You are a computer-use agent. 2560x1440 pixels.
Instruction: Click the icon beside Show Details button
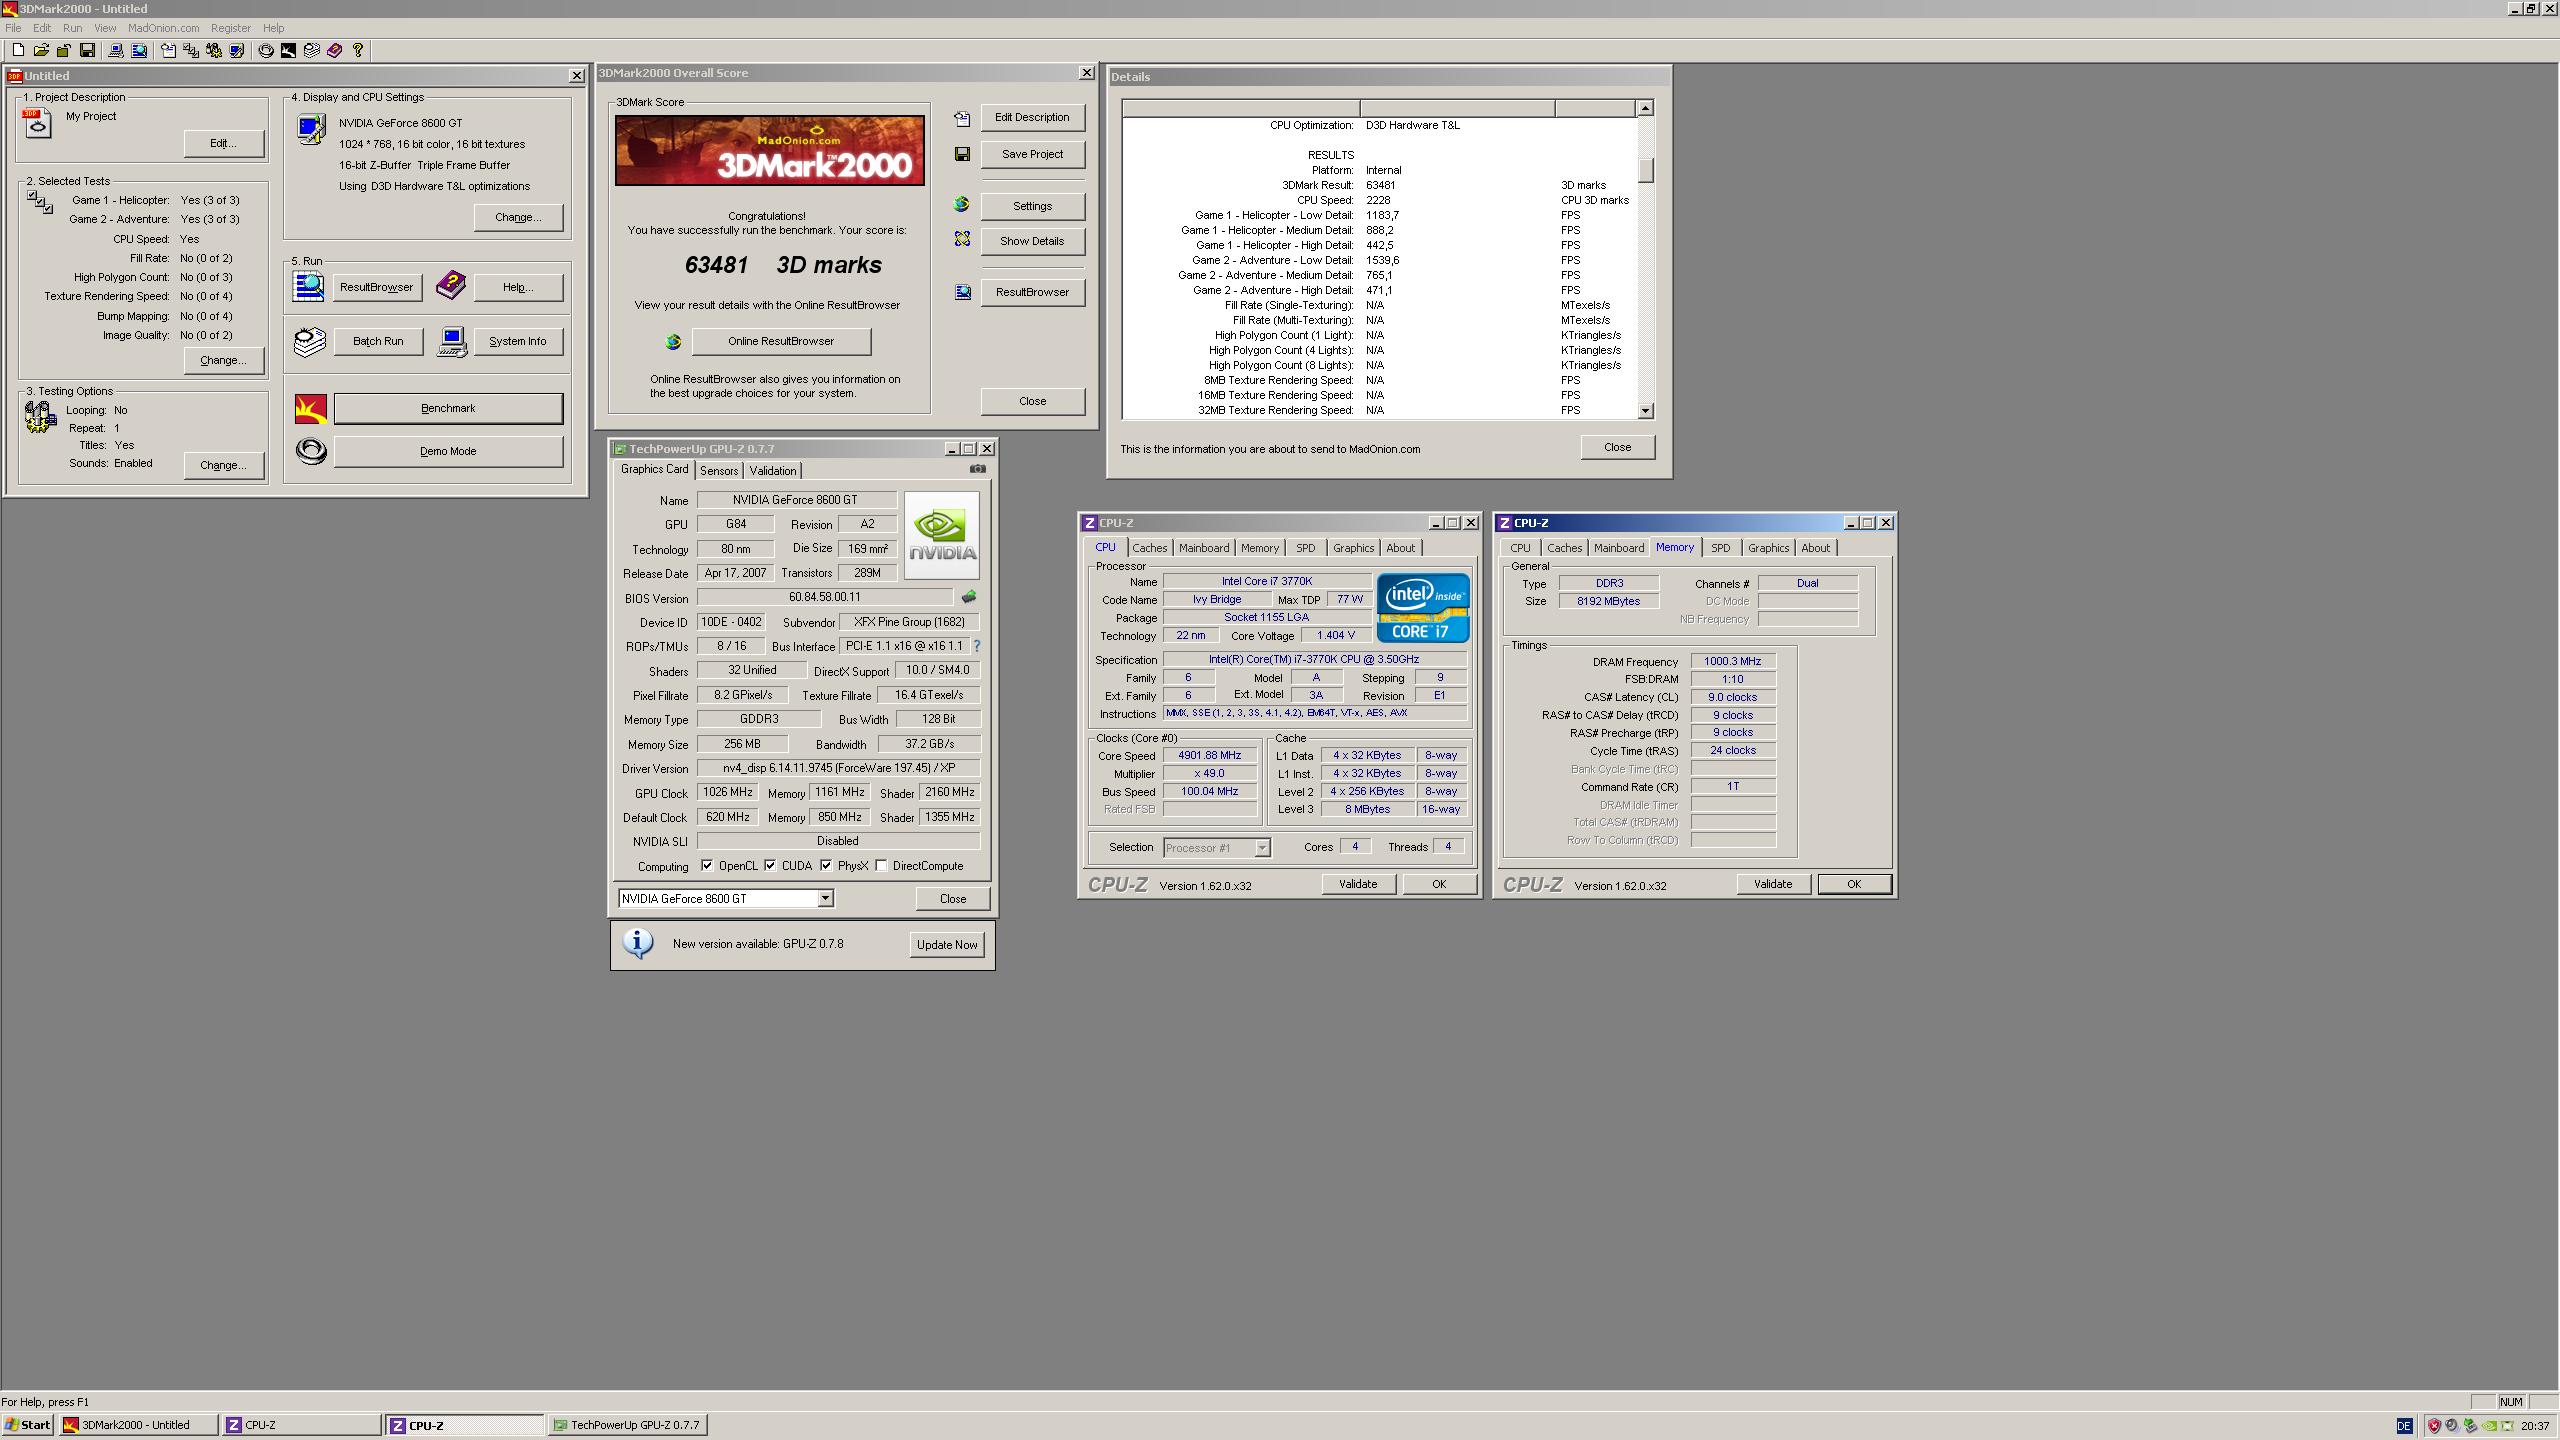[x=962, y=239]
